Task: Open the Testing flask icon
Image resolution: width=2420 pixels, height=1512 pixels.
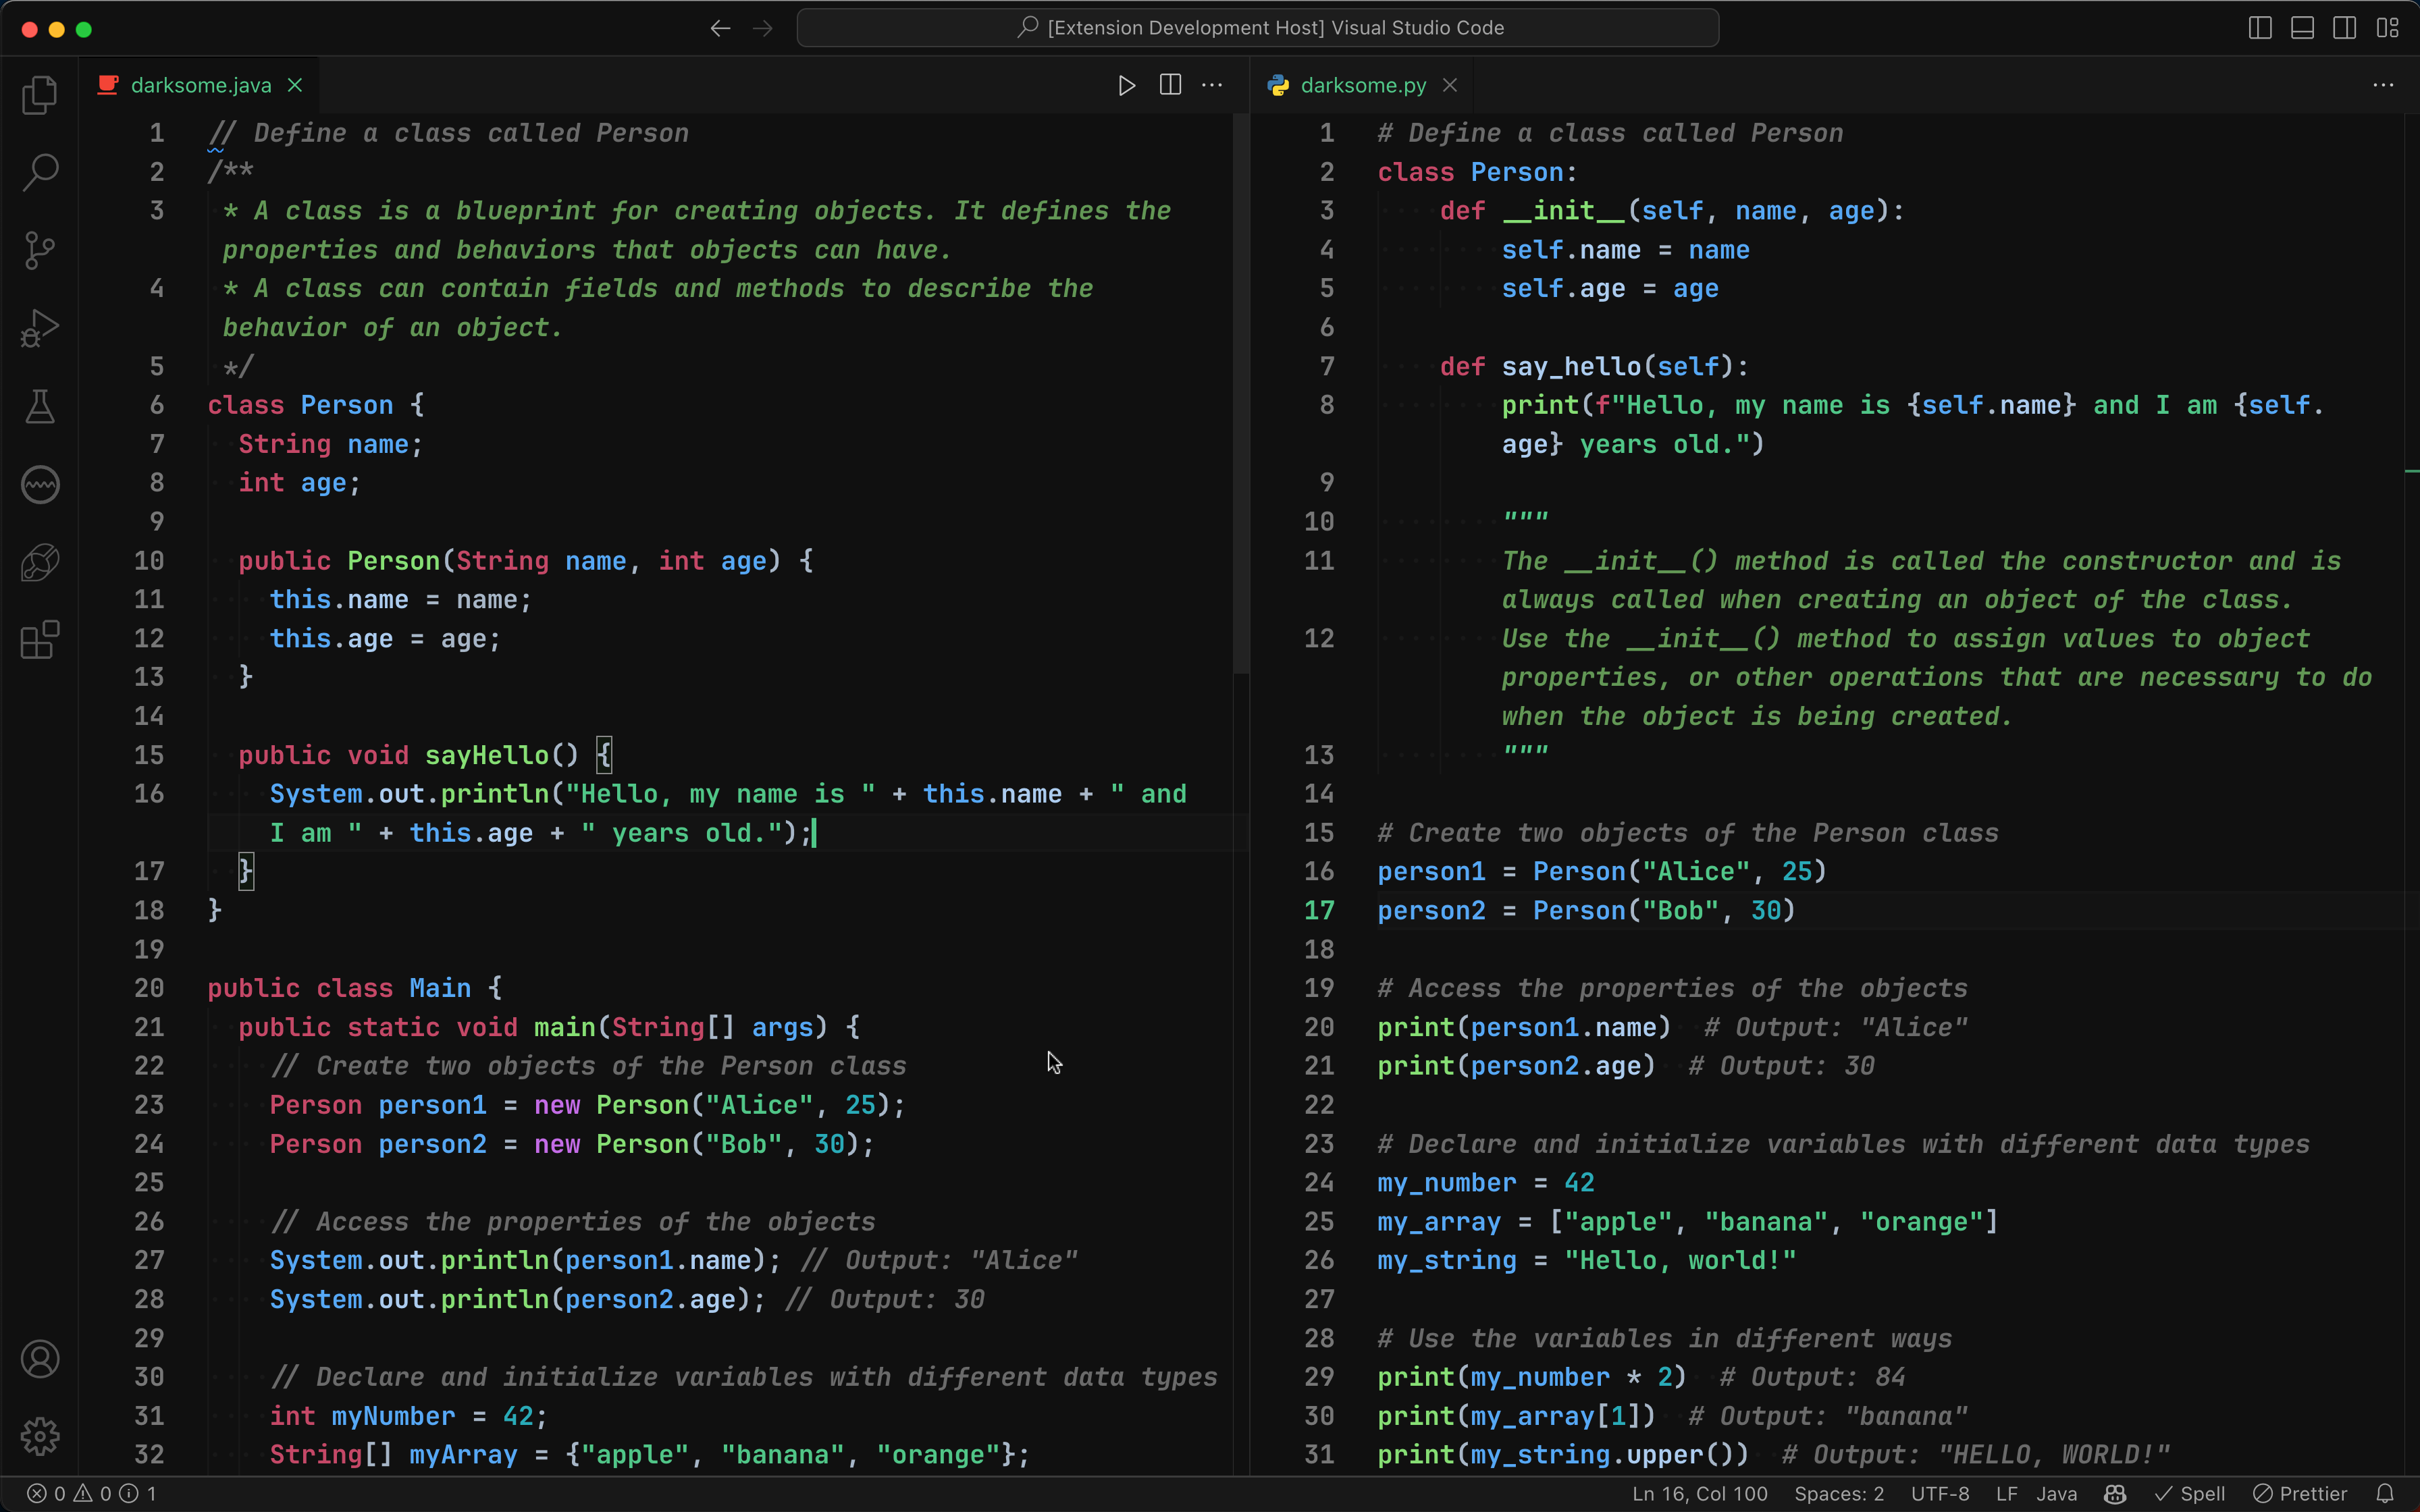Action: [40, 406]
